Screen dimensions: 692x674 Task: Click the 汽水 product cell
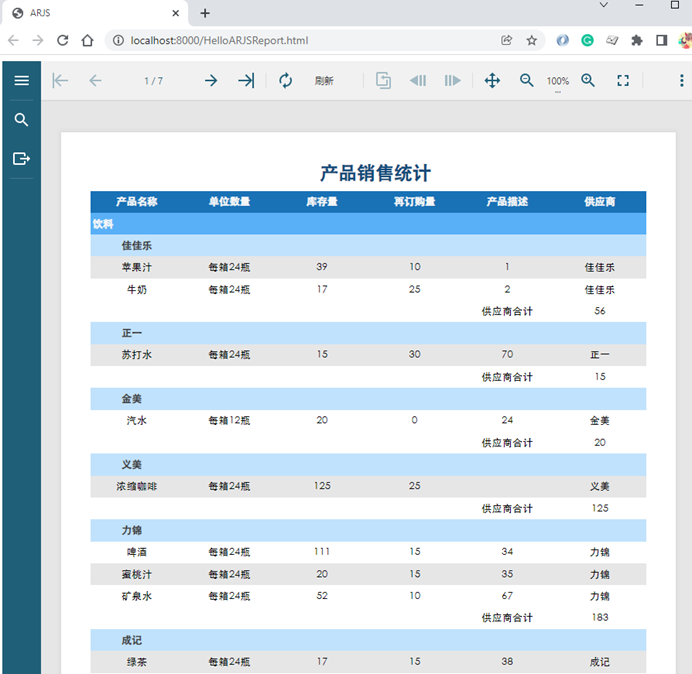pos(137,420)
